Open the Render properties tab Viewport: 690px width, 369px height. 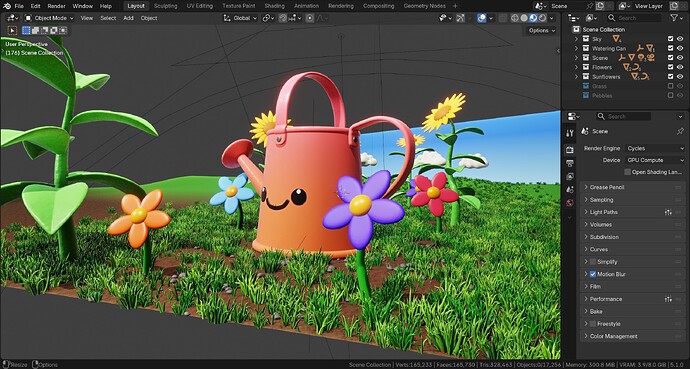click(570, 150)
